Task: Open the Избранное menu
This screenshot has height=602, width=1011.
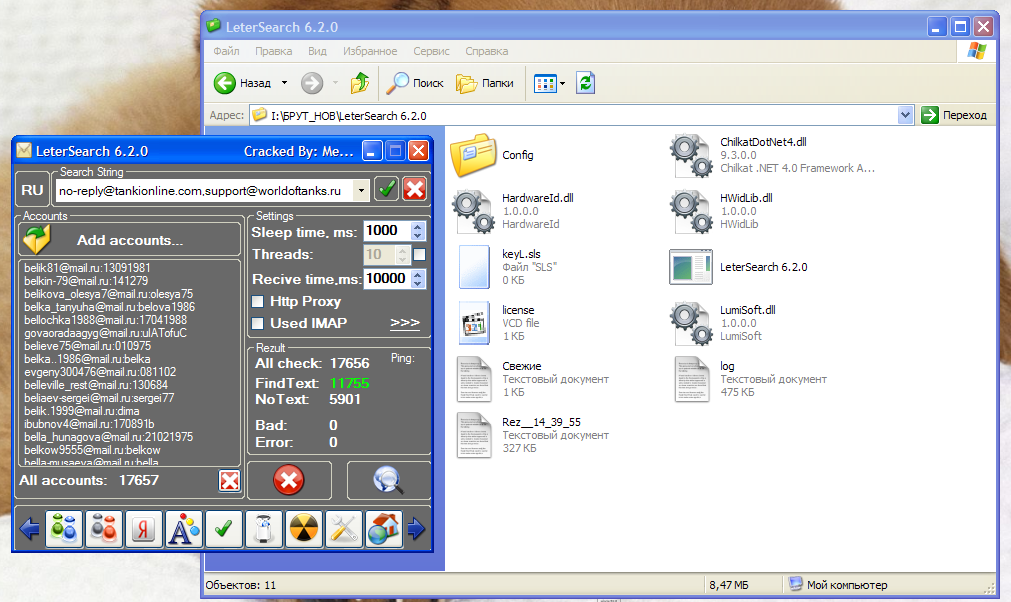Action: pyautogui.click(x=370, y=51)
